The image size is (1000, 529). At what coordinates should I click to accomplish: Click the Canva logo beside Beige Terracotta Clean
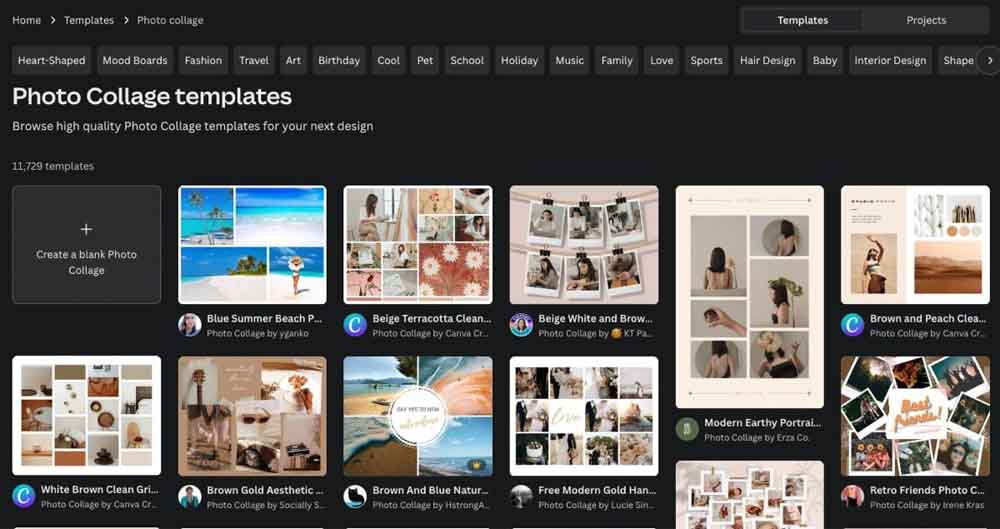point(355,325)
